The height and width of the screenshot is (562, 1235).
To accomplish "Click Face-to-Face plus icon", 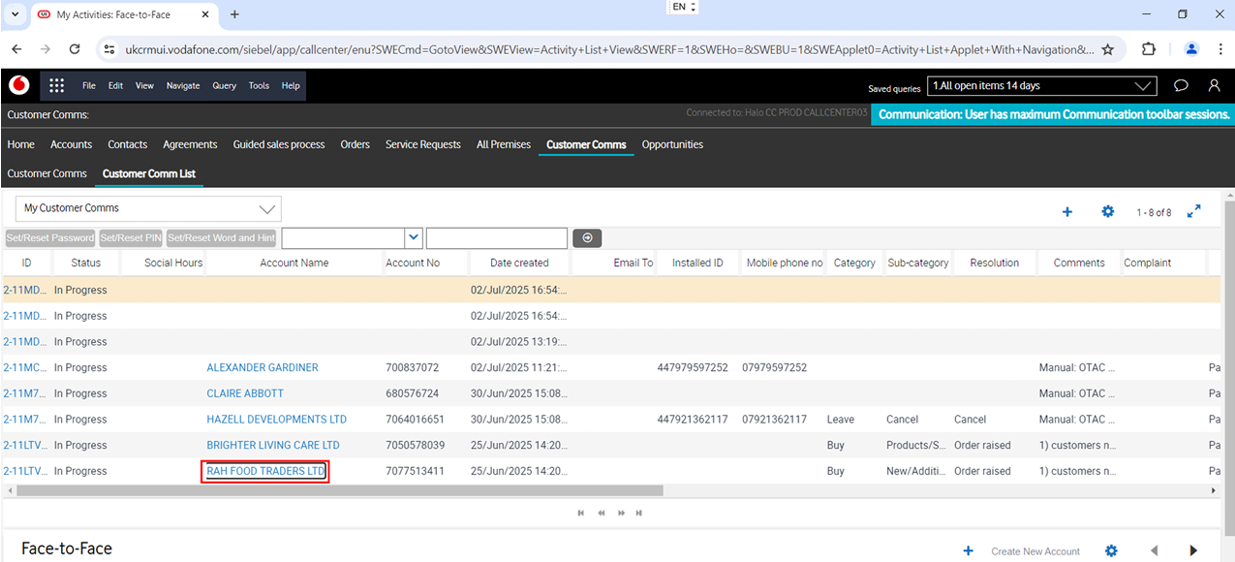I will tap(968, 551).
